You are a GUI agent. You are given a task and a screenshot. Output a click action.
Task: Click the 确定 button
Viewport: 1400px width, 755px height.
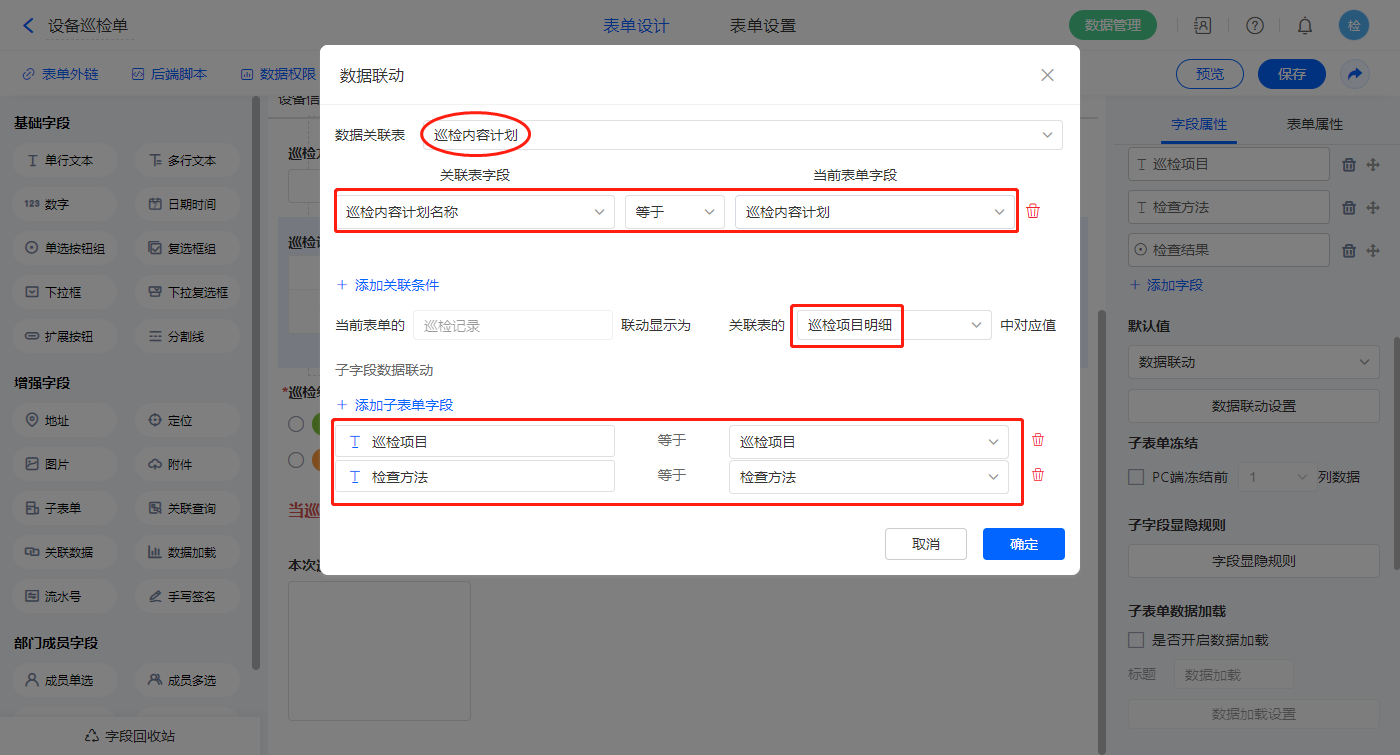pos(1023,544)
